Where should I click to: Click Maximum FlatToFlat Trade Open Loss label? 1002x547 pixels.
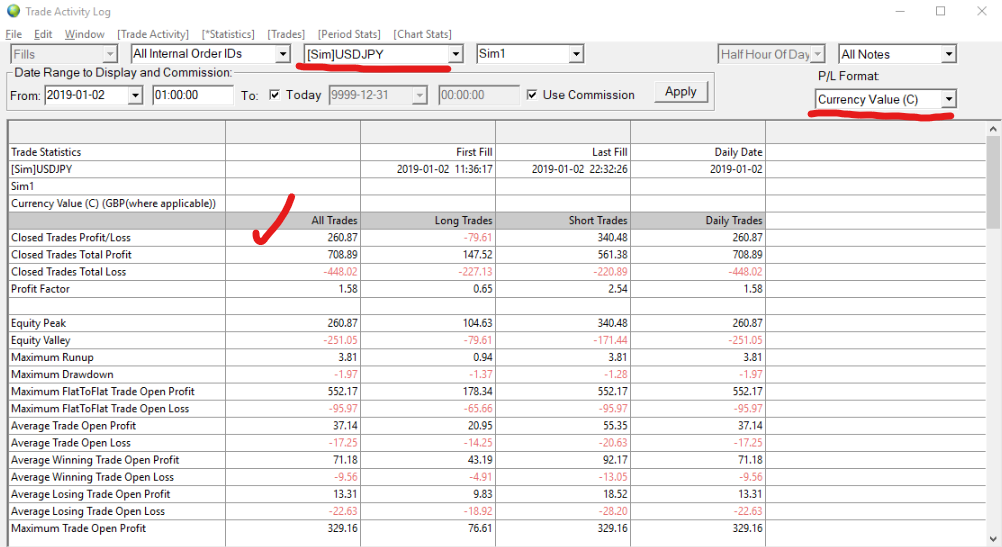(x=100, y=409)
